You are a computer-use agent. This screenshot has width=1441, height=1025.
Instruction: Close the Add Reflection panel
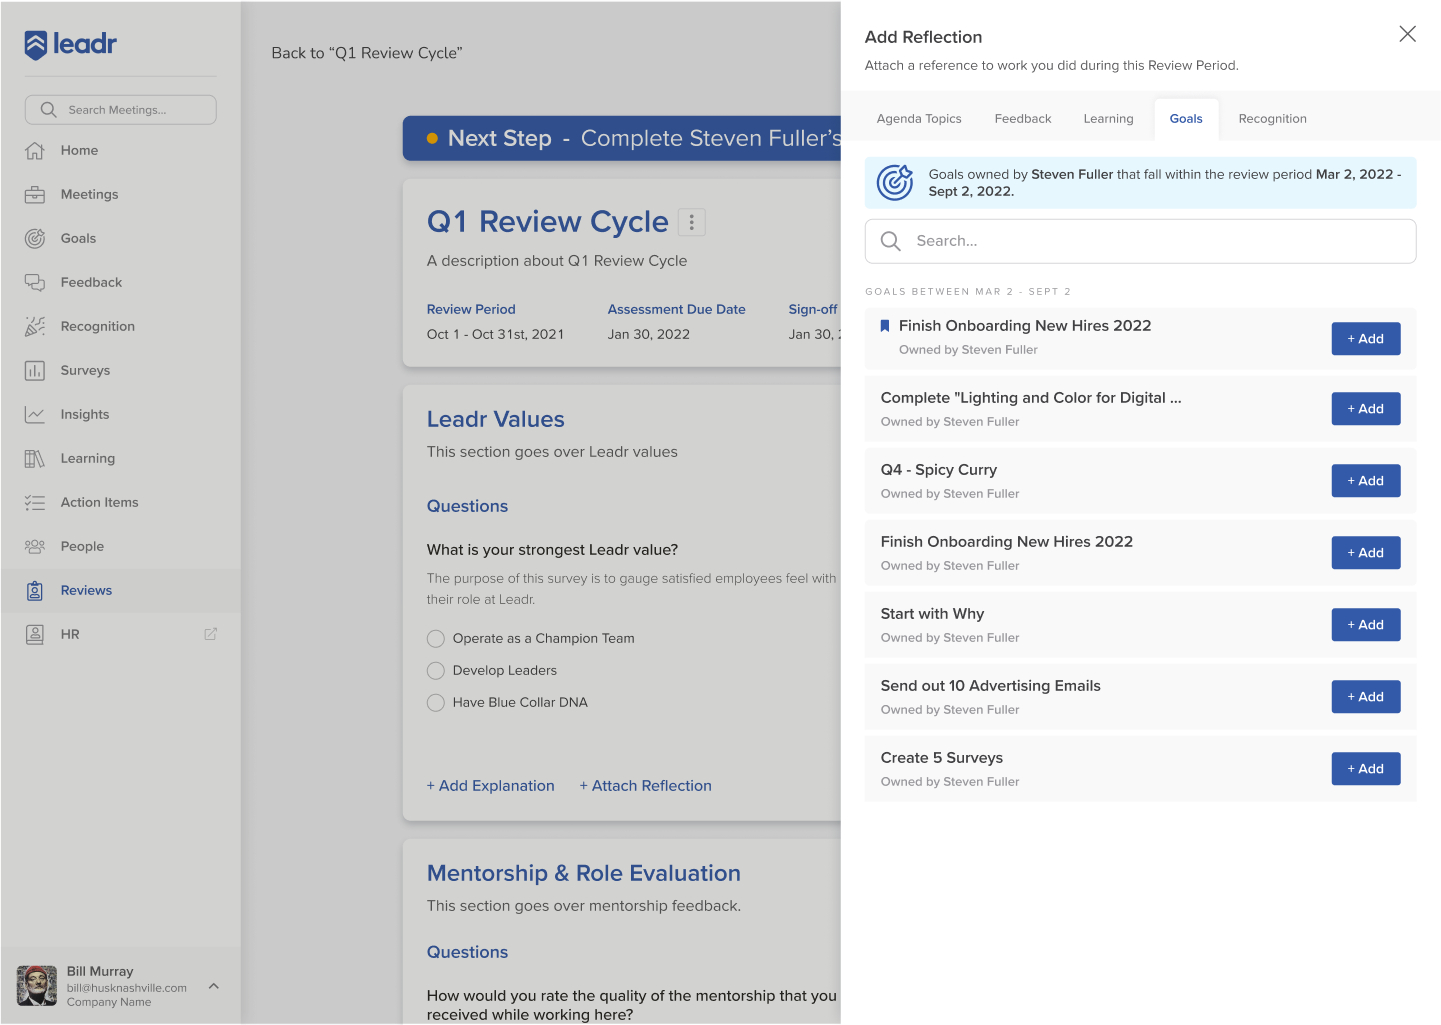pos(1408,34)
